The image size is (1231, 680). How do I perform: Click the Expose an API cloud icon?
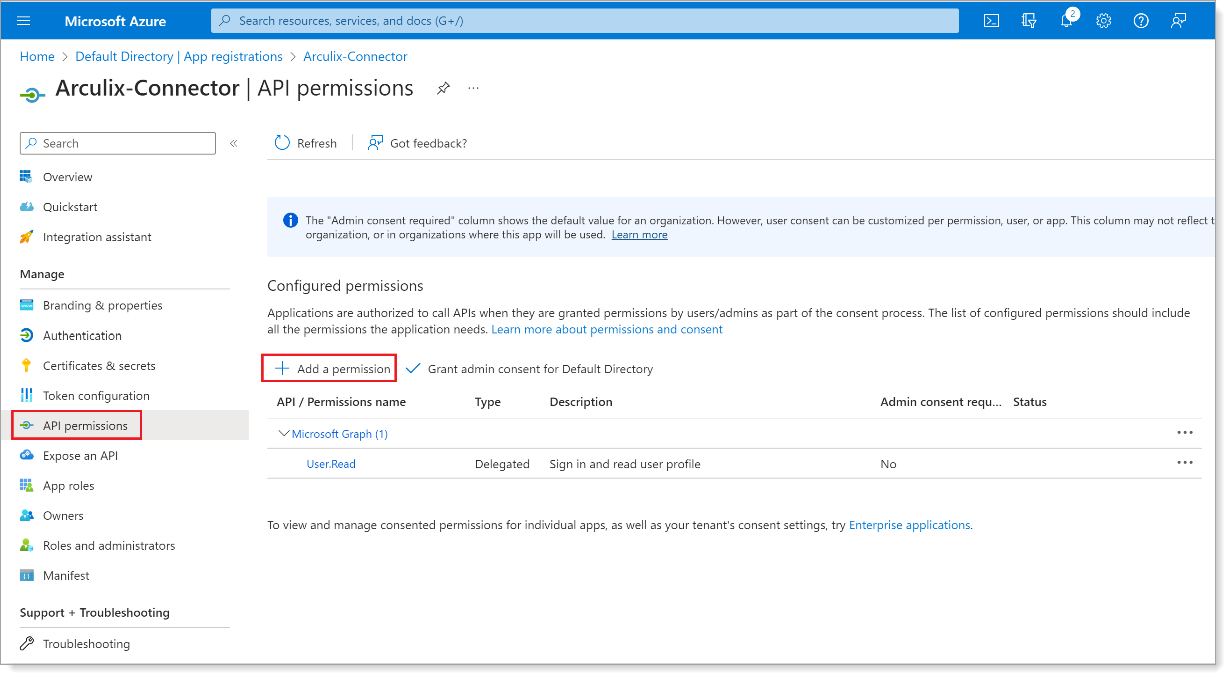pyautogui.click(x=26, y=456)
